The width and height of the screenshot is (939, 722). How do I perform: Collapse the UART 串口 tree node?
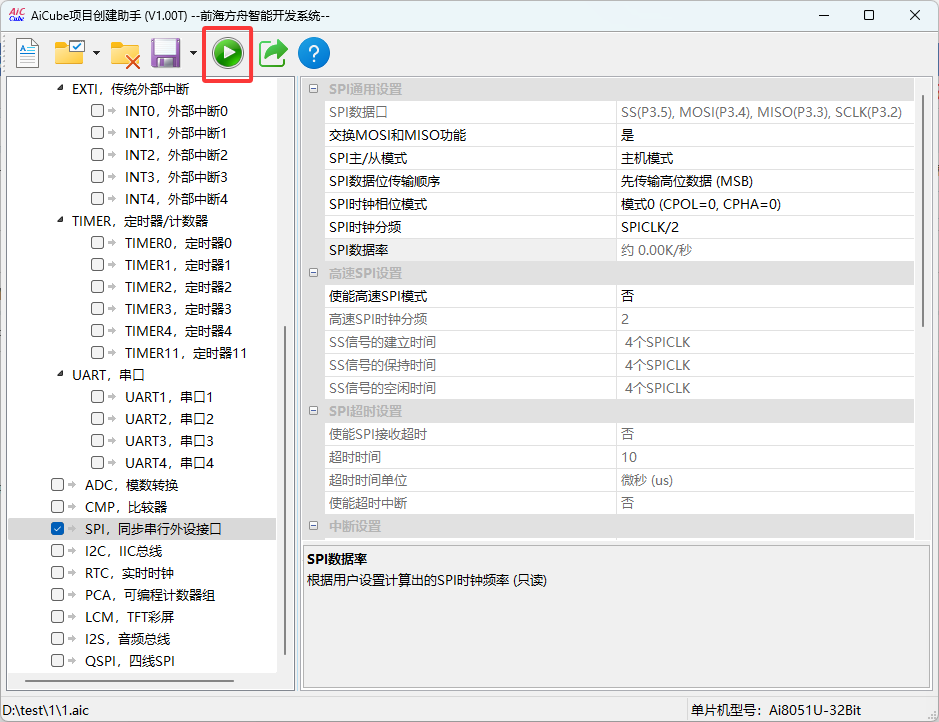60,375
